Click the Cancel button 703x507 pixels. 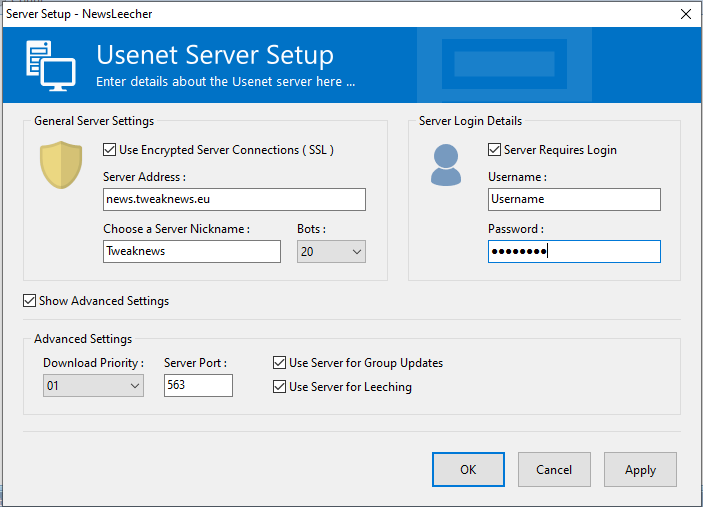[554, 469]
